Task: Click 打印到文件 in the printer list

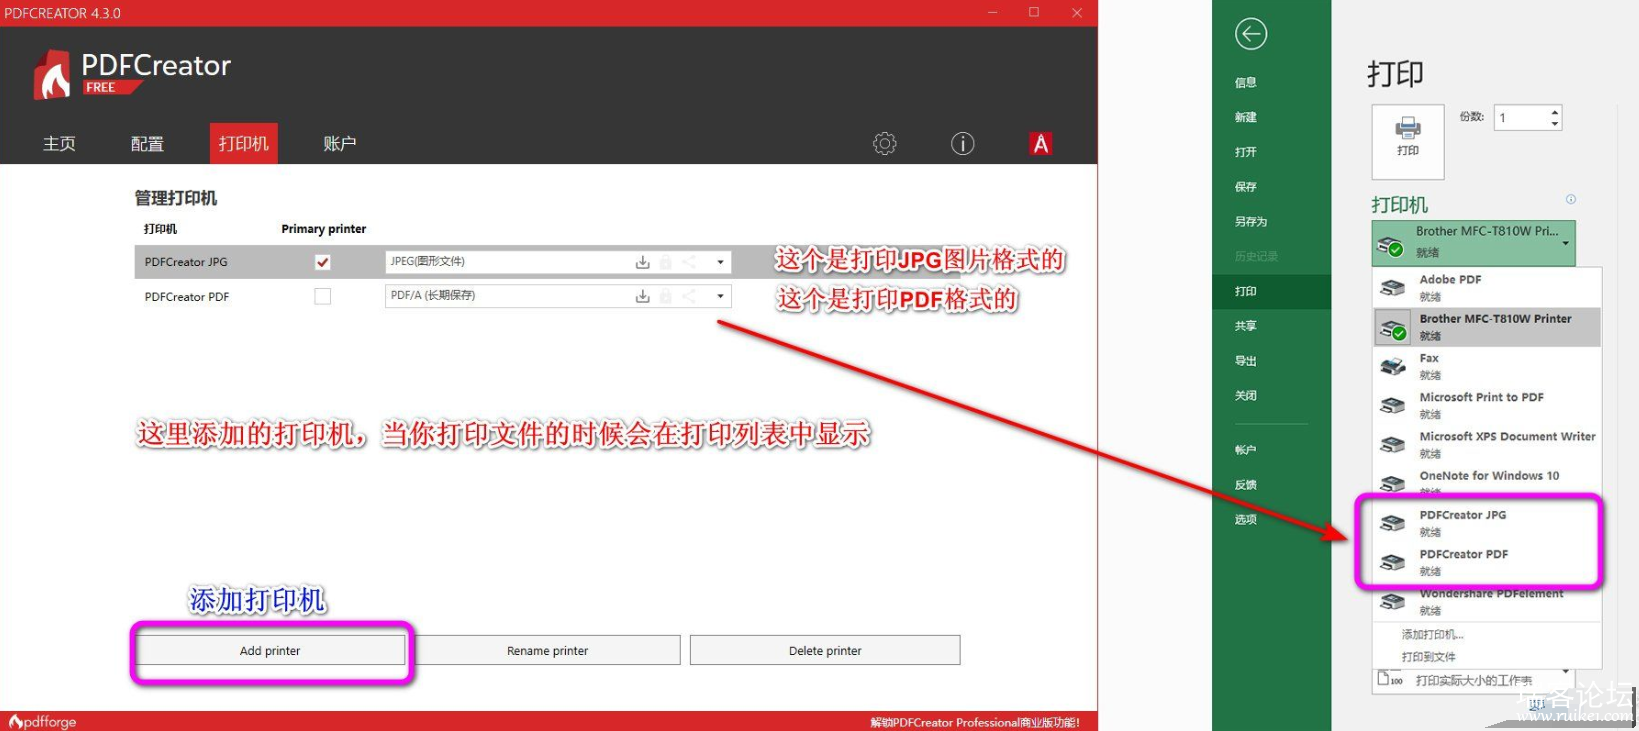Action: point(1429,657)
